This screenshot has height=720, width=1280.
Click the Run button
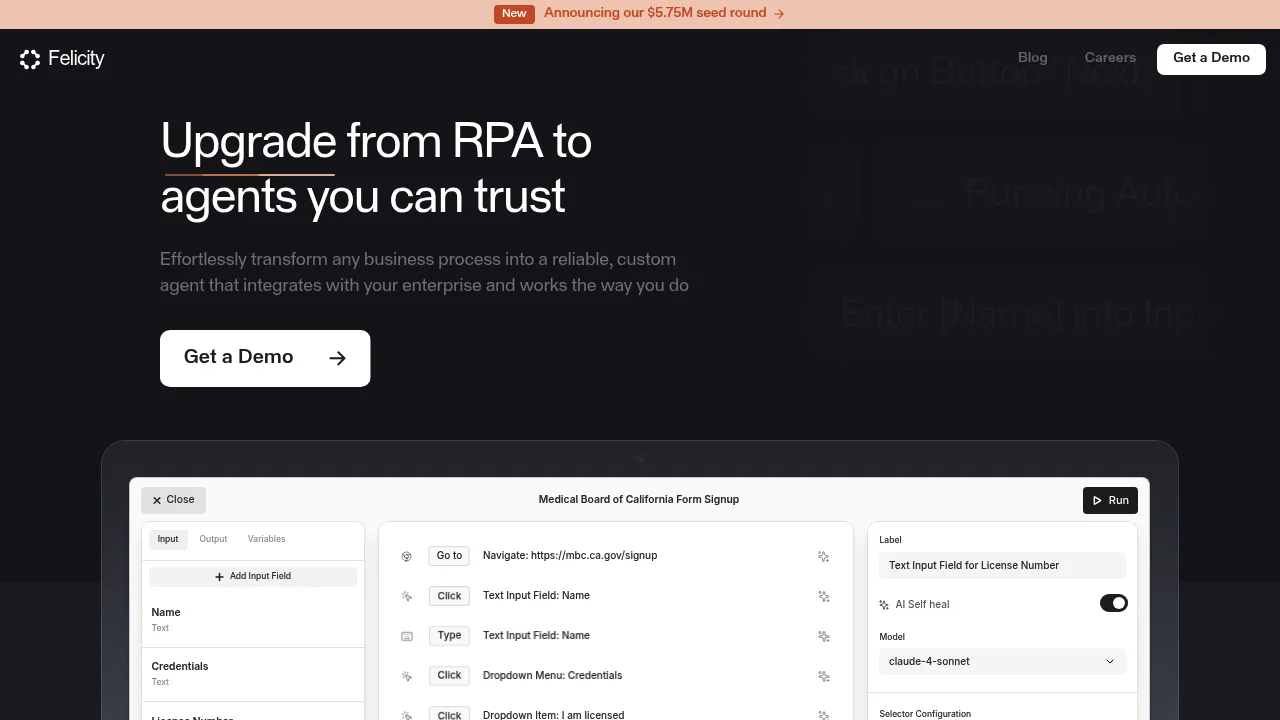tap(1110, 500)
